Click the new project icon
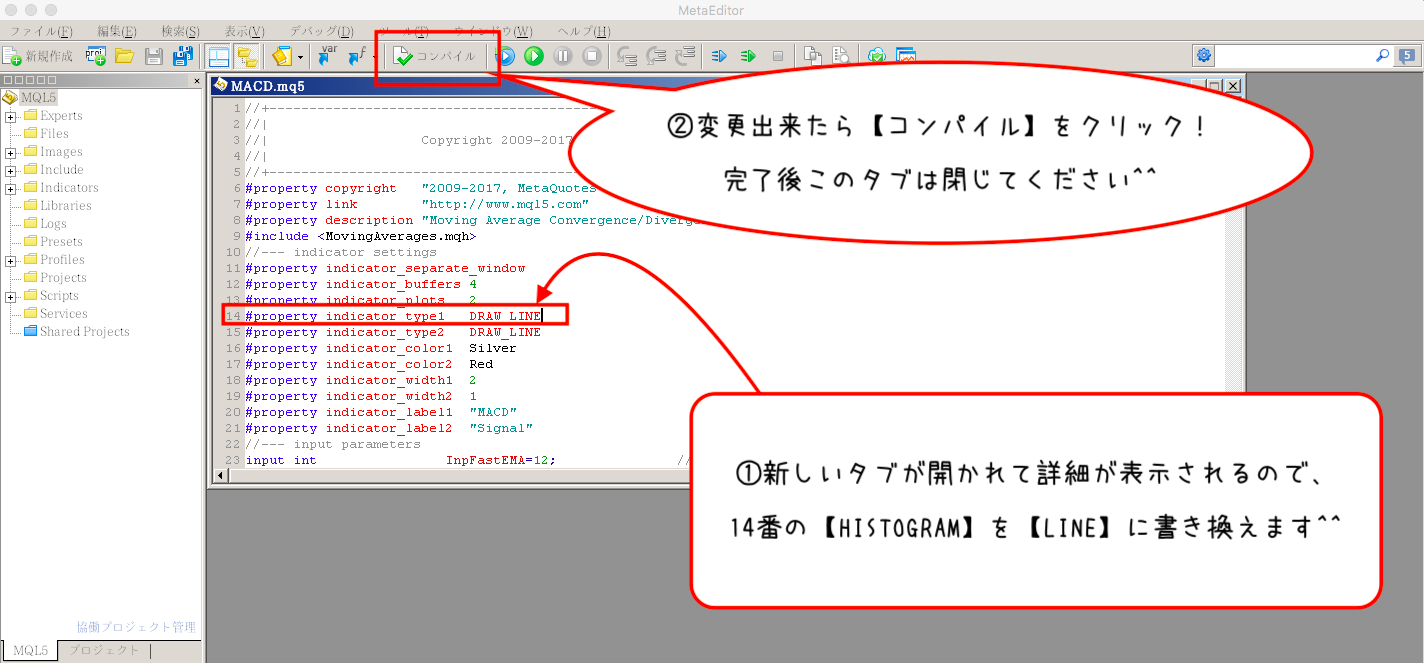This screenshot has height=663, width=1424. coord(96,57)
